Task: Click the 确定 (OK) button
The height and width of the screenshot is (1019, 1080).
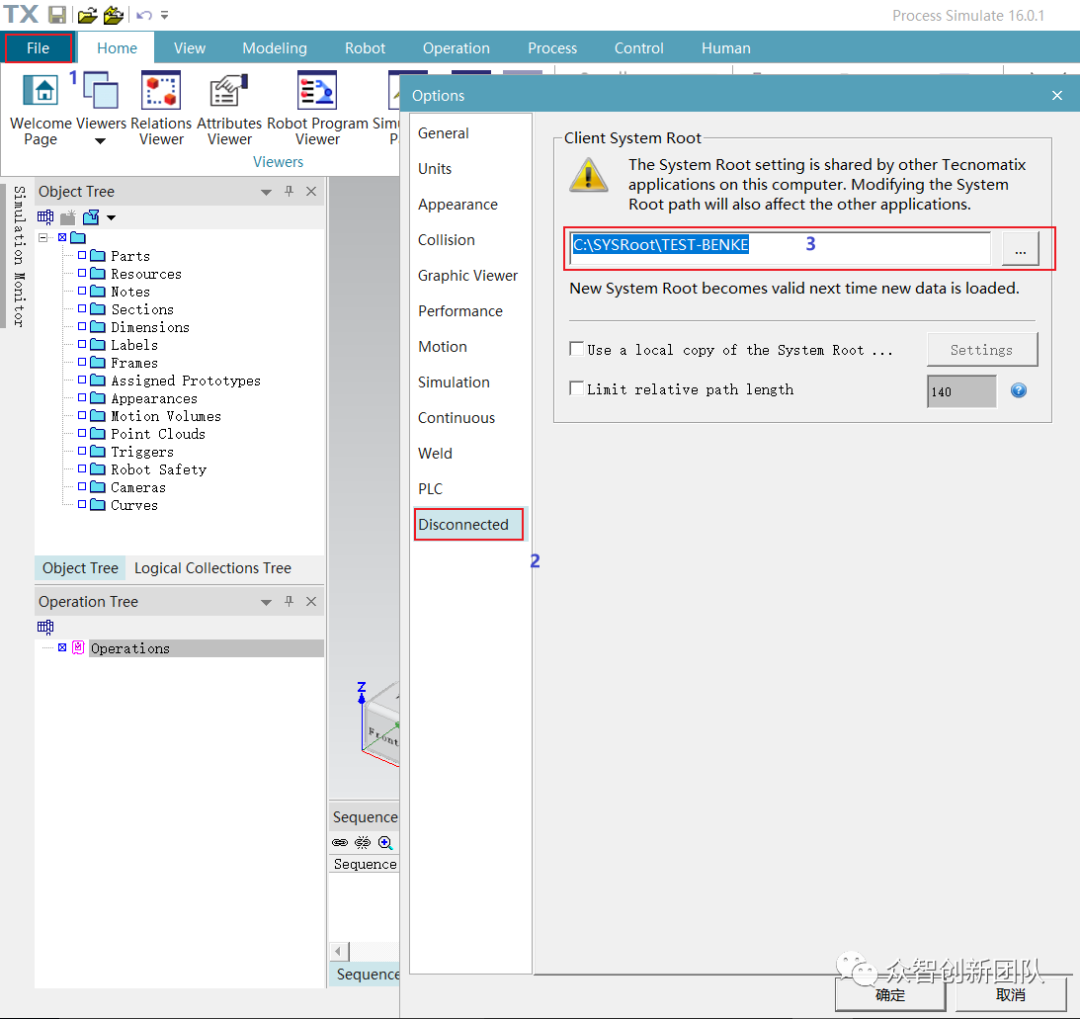Action: click(890, 994)
